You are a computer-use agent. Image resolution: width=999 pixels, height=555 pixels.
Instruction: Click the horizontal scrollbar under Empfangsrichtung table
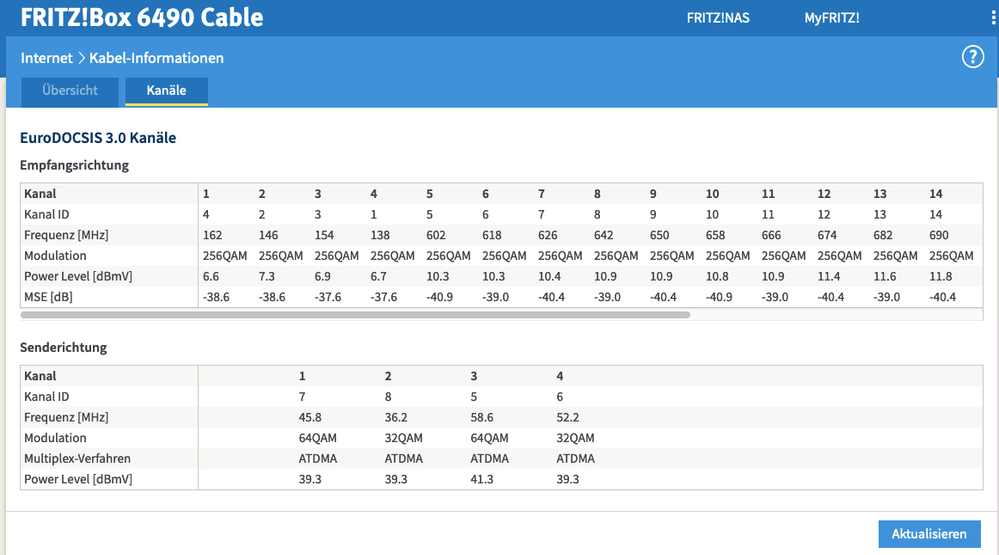pos(356,315)
